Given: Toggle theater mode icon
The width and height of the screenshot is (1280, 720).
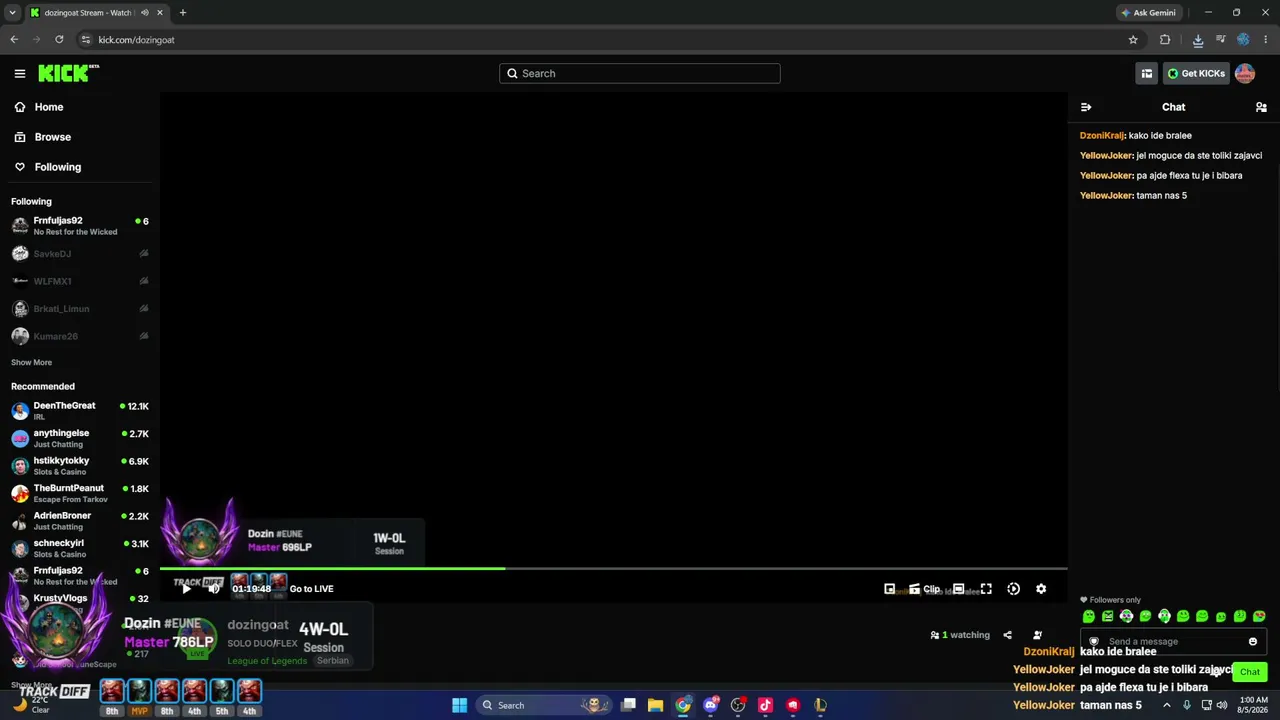Looking at the screenshot, I should [958, 589].
